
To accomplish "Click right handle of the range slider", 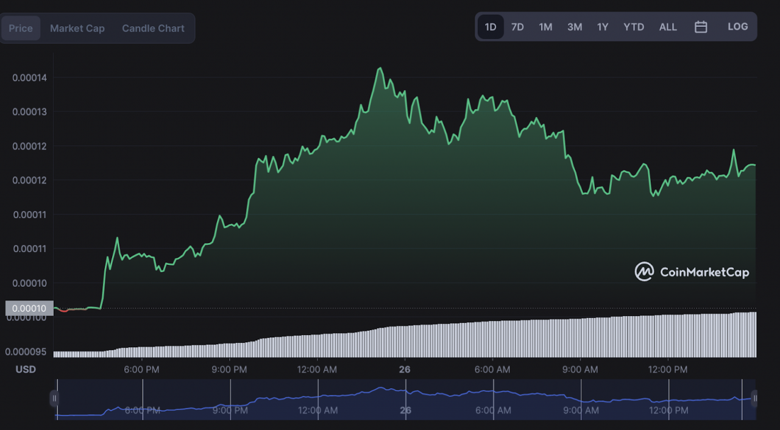I will tap(741, 398).
